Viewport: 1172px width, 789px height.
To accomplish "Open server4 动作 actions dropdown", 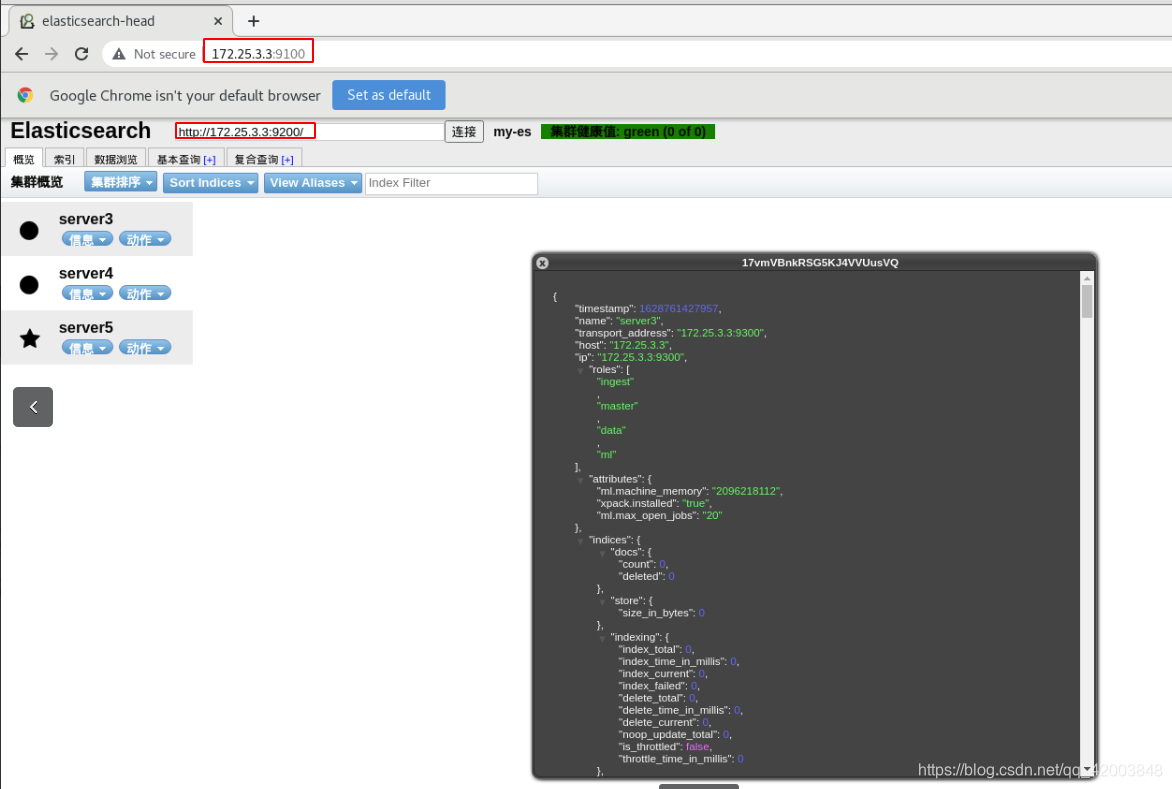I will coord(145,294).
